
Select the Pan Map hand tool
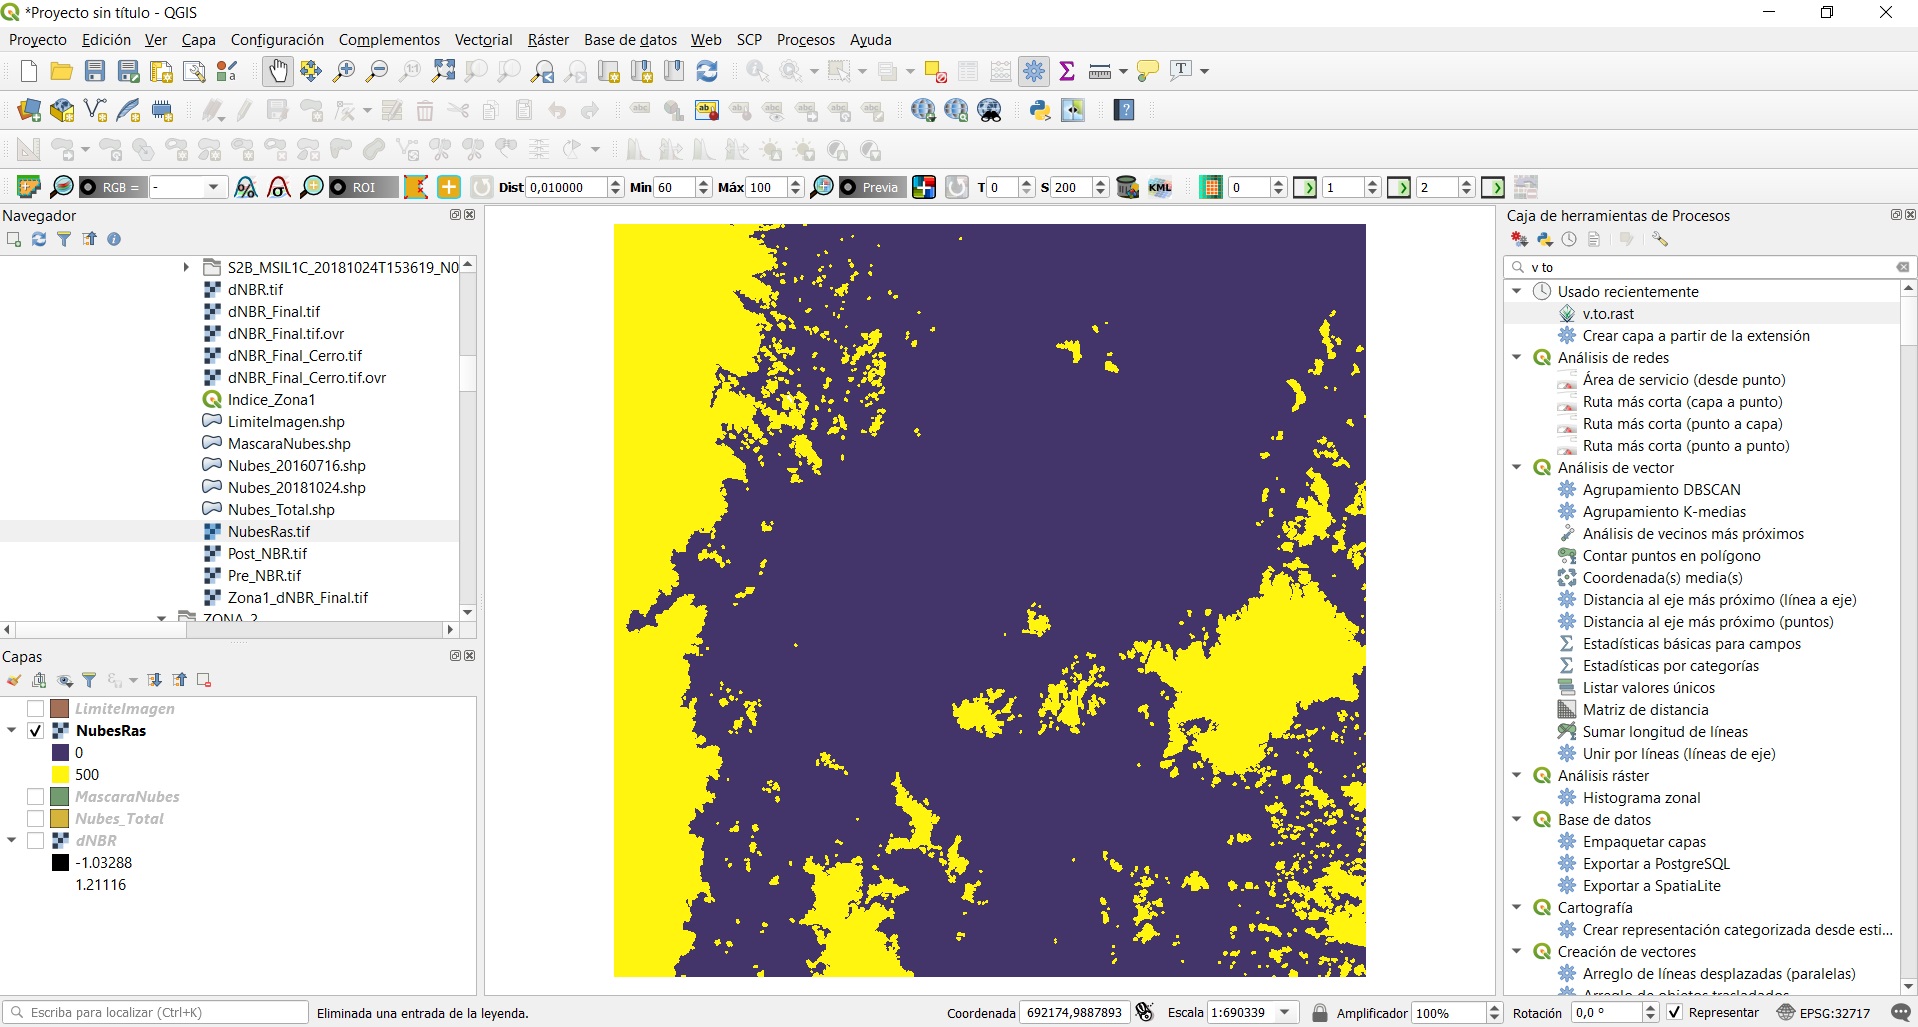pos(277,71)
